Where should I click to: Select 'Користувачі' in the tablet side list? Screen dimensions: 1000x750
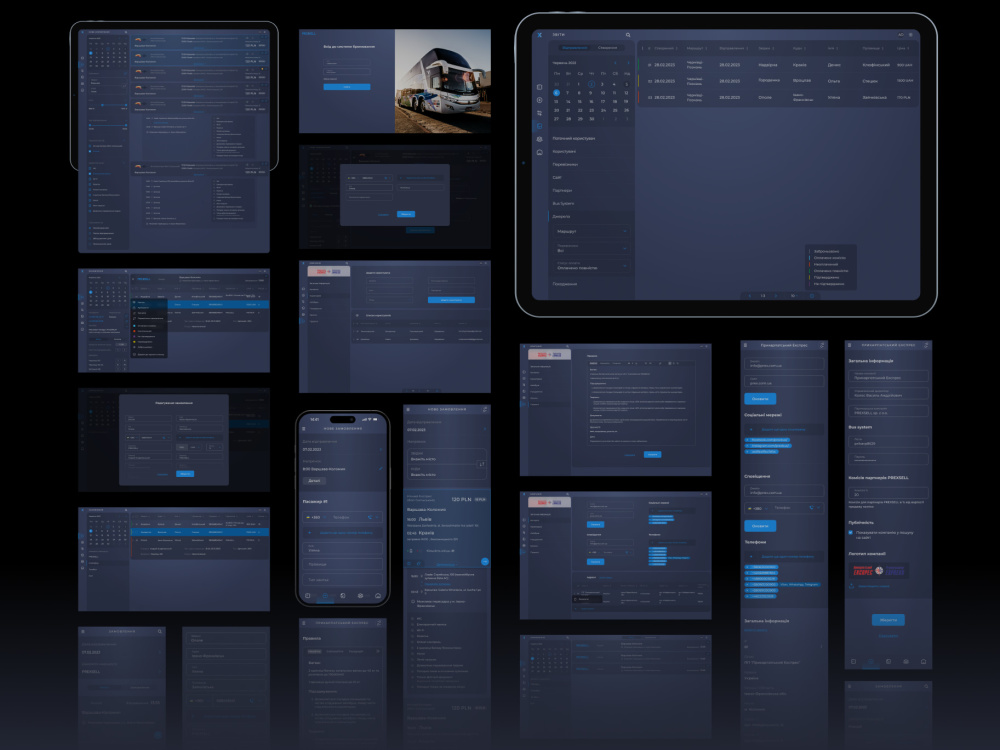564,152
